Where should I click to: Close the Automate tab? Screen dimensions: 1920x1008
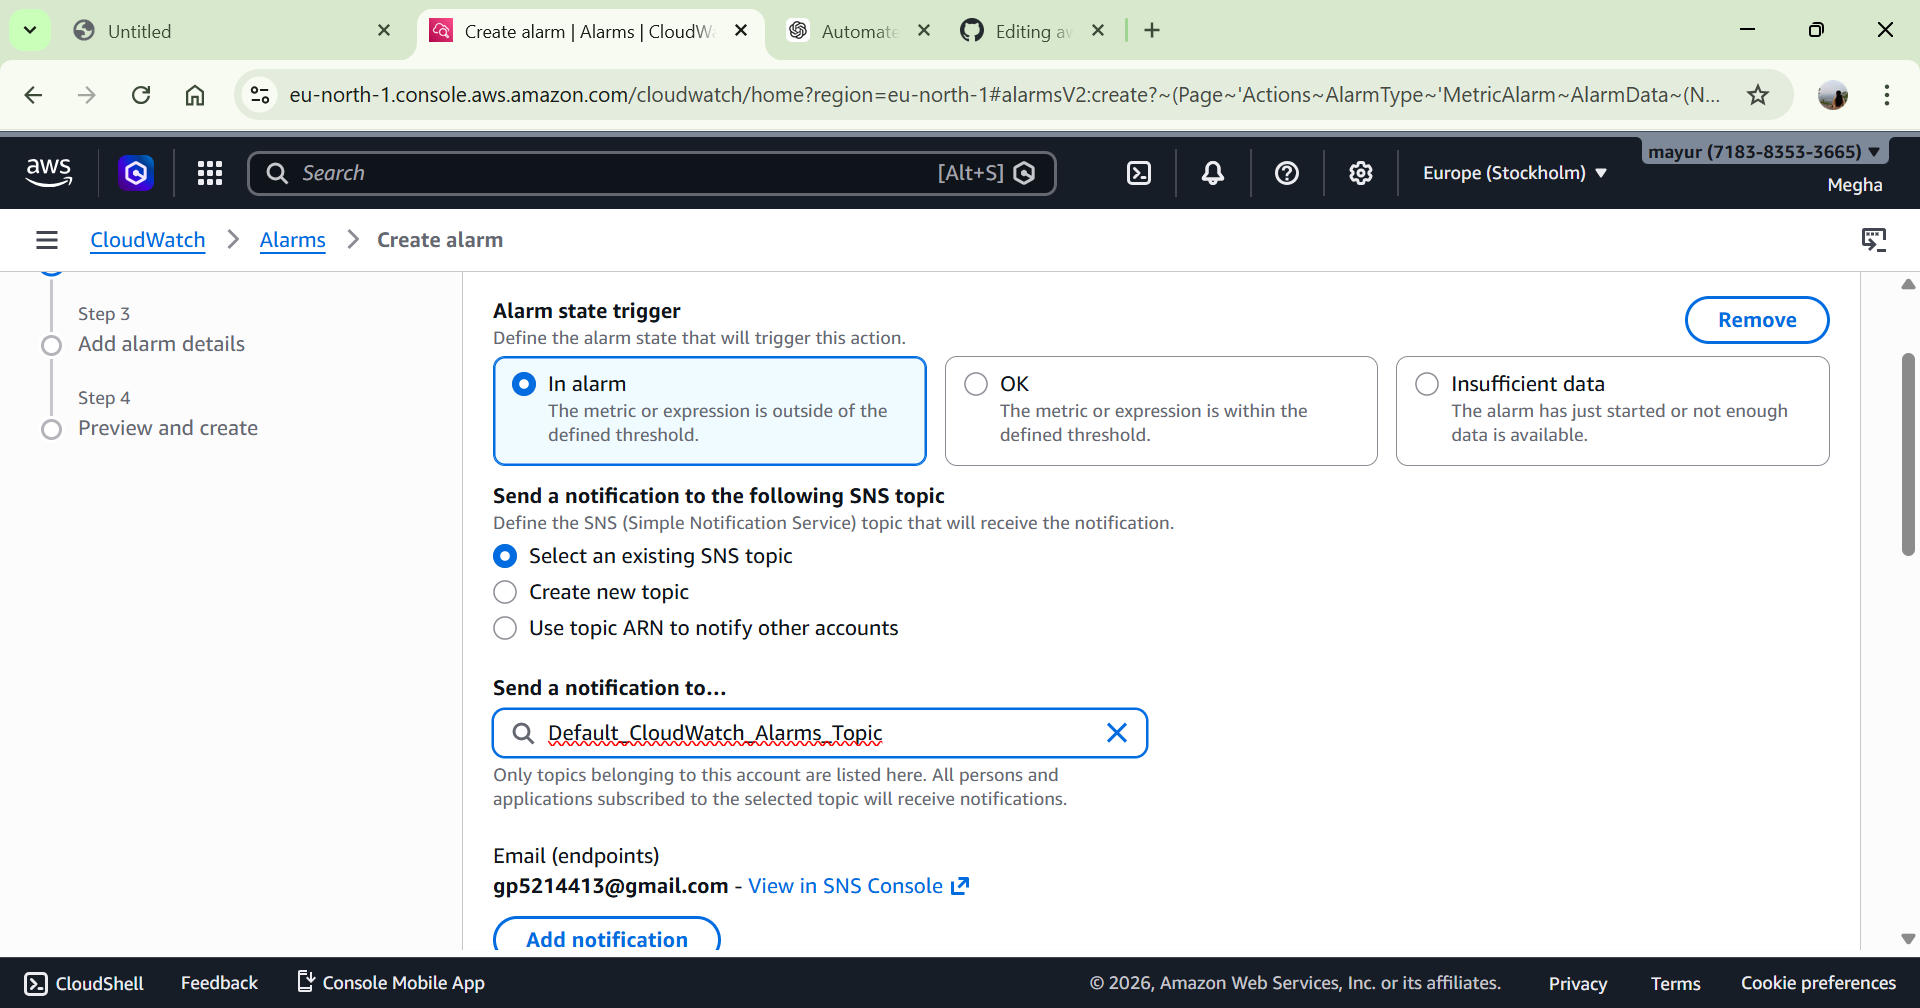click(x=924, y=31)
